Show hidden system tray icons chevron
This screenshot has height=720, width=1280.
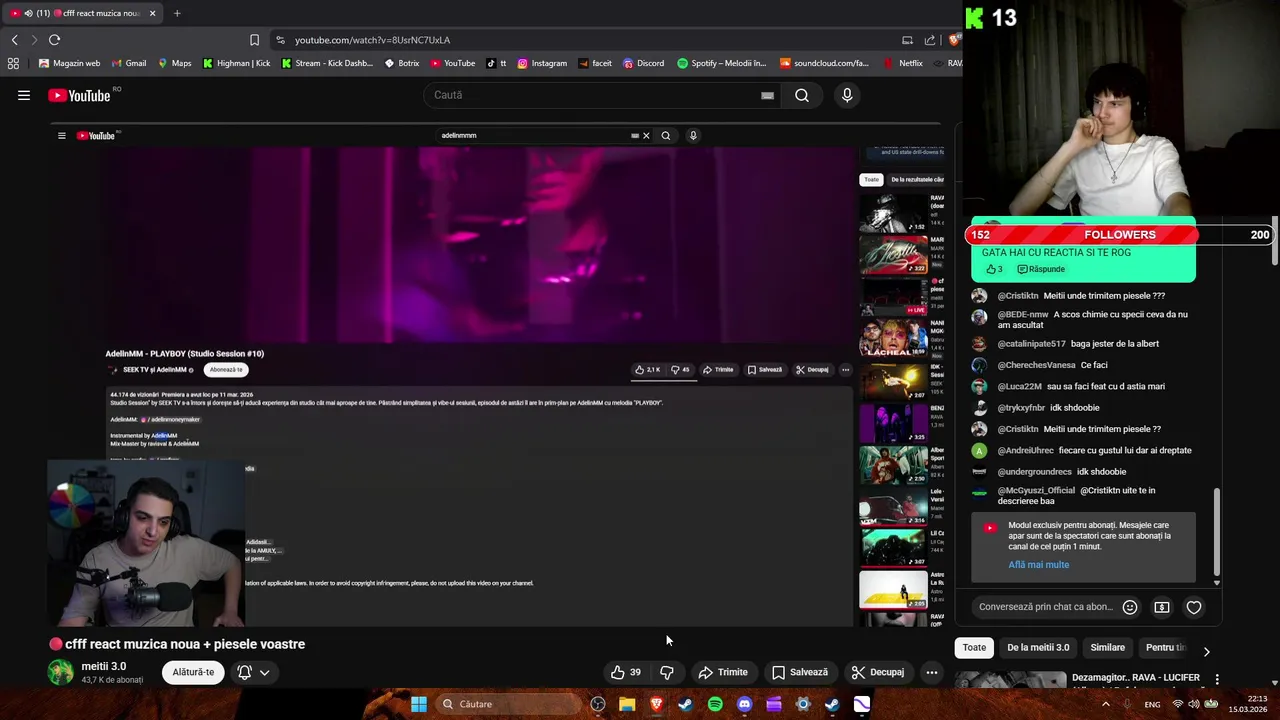click(1106, 704)
